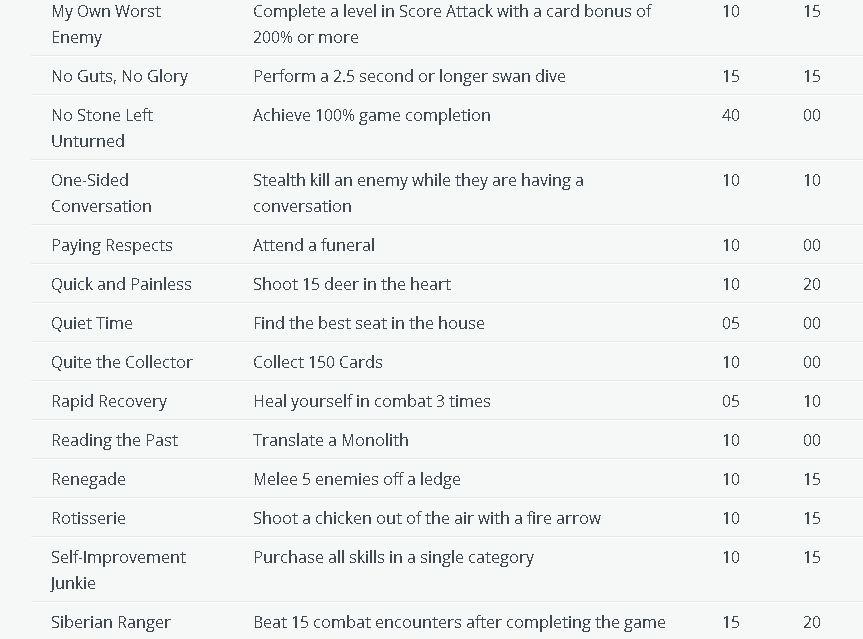Screen dimensions: 863x639
Task: Select the 'Quick and Painless' achievement
Action: pos(121,284)
